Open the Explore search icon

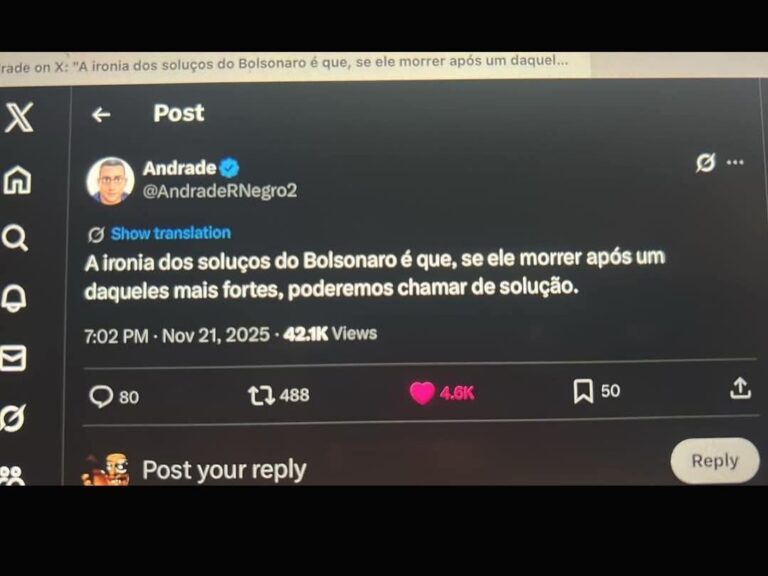15,238
